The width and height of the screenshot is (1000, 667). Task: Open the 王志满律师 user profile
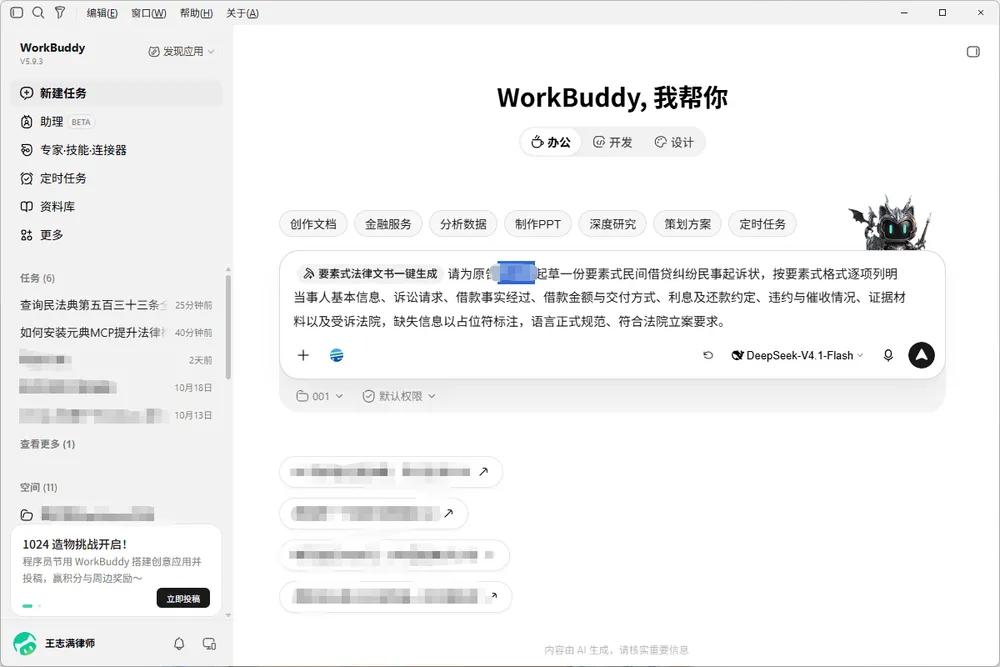click(x=55, y=643)
